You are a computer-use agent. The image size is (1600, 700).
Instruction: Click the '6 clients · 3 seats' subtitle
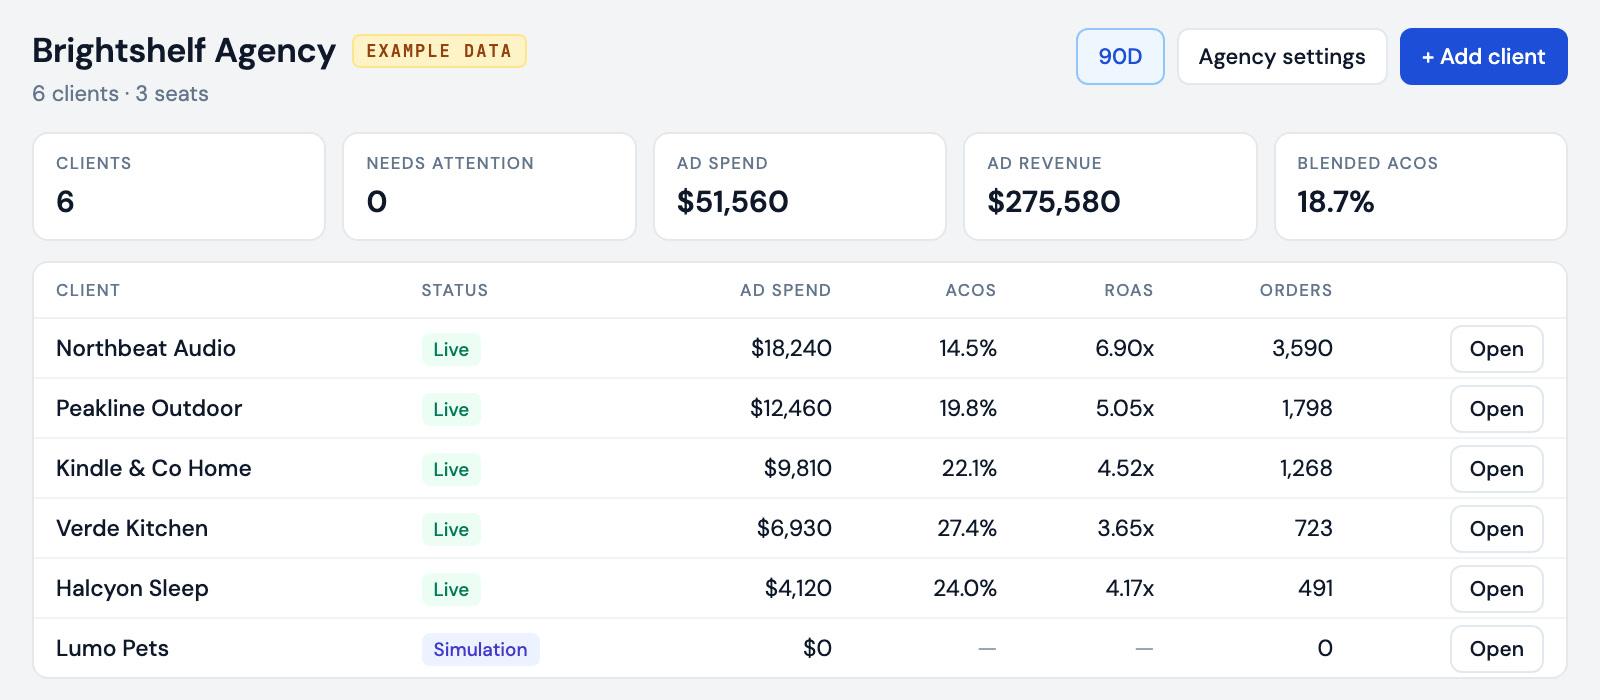[x=120, y=94]
